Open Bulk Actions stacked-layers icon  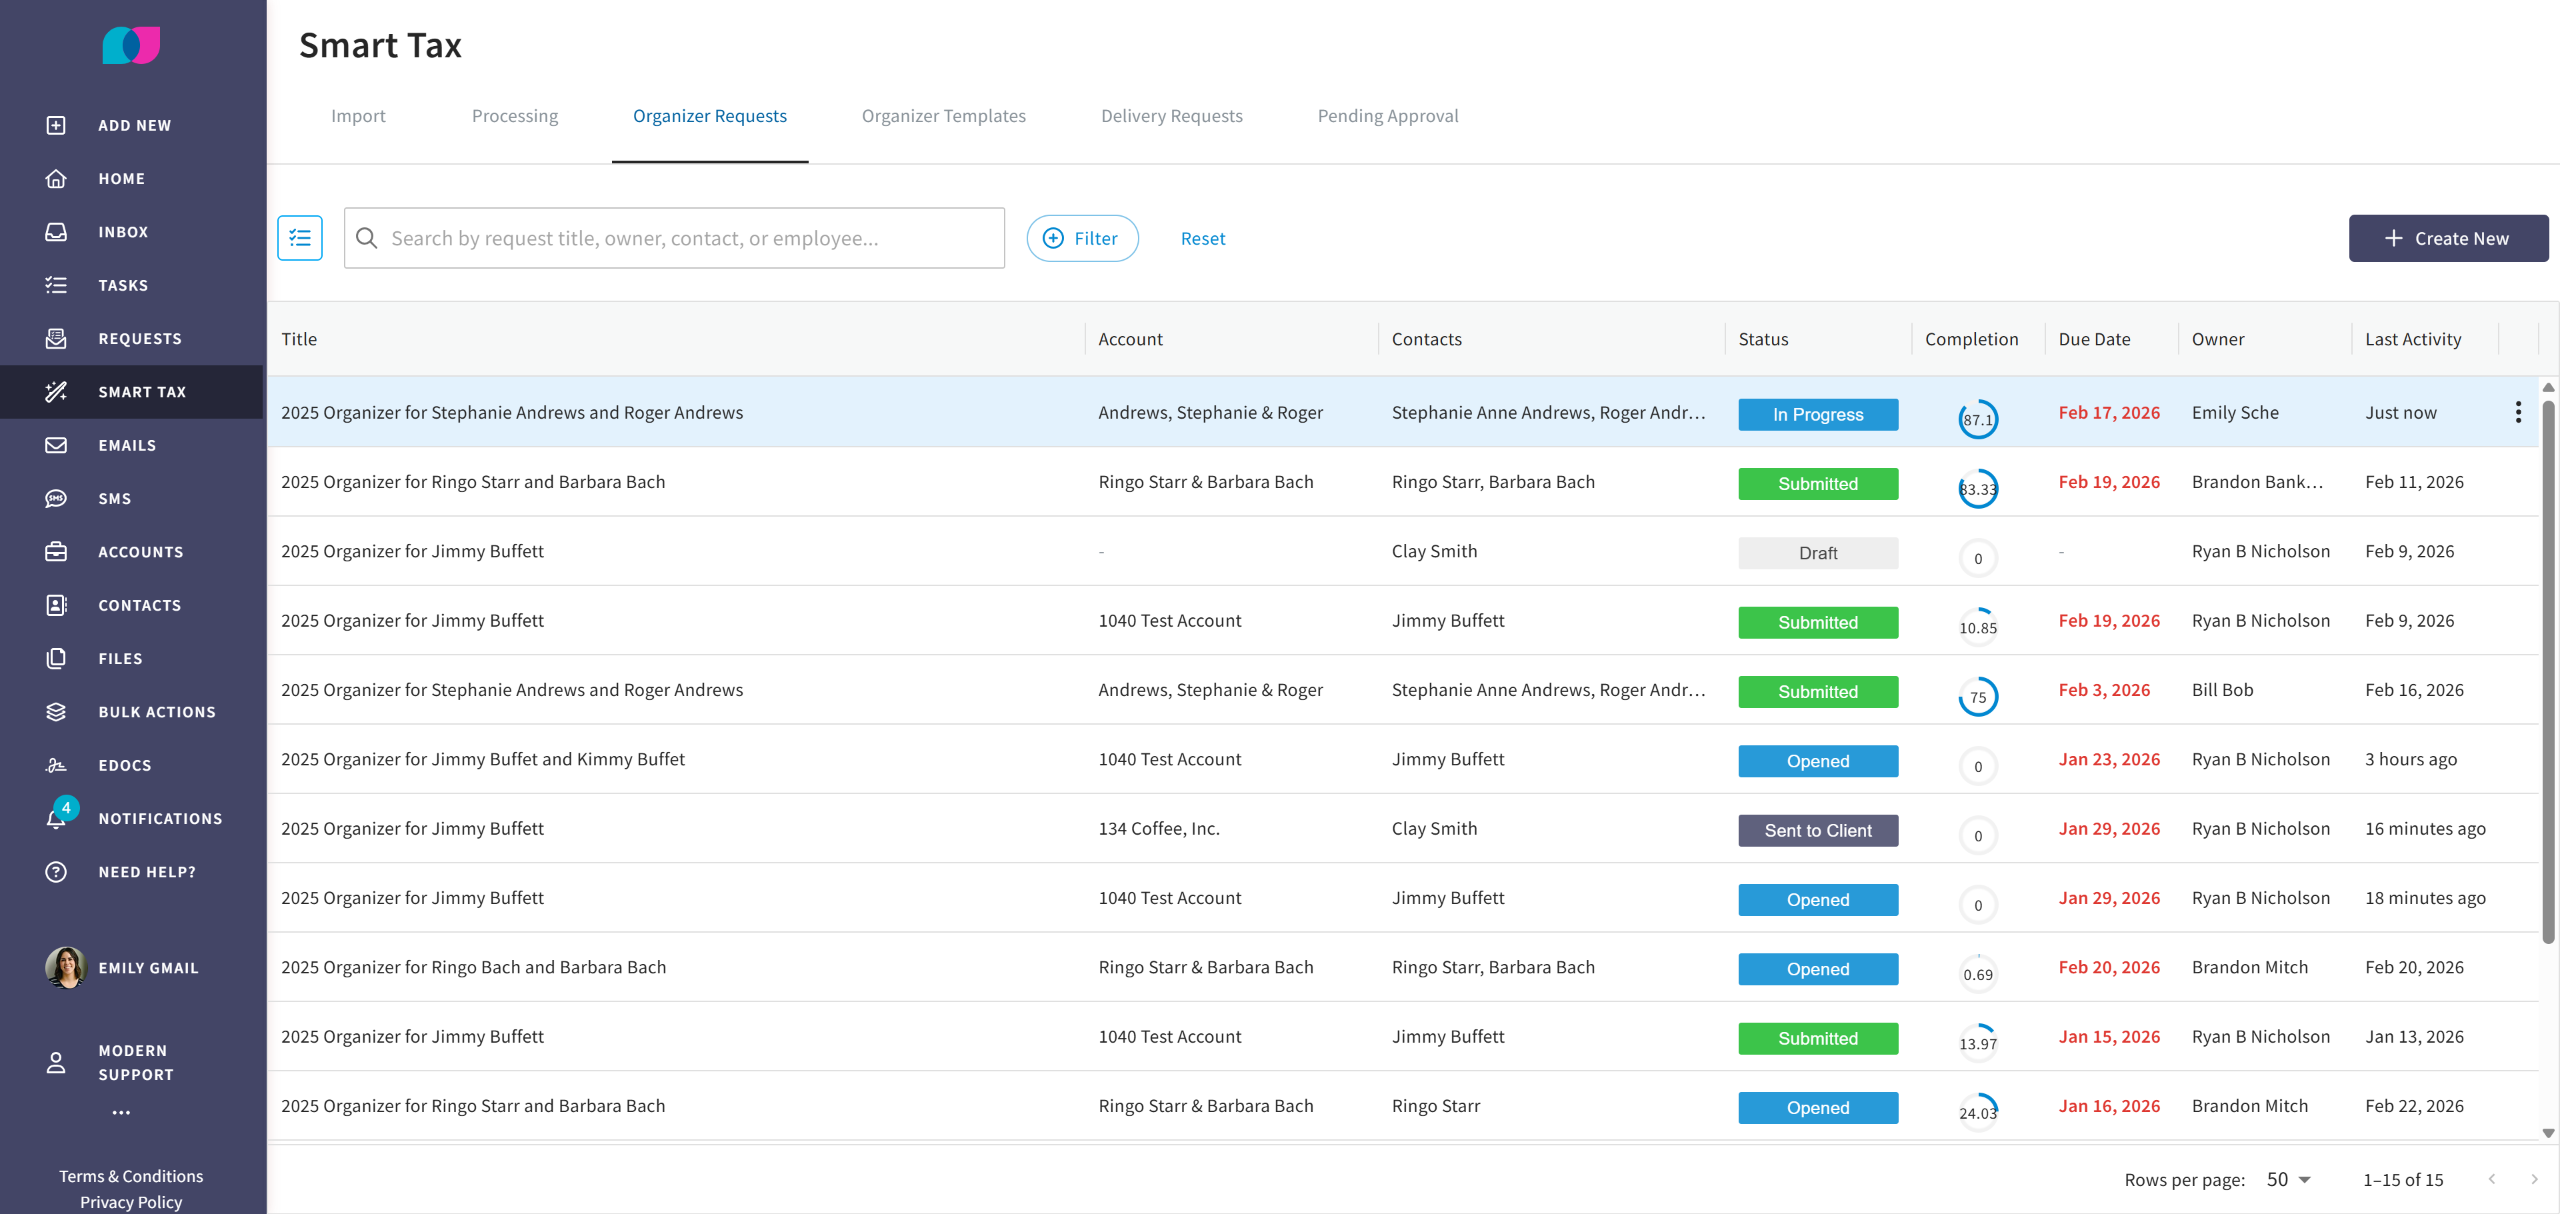[56, 712]
